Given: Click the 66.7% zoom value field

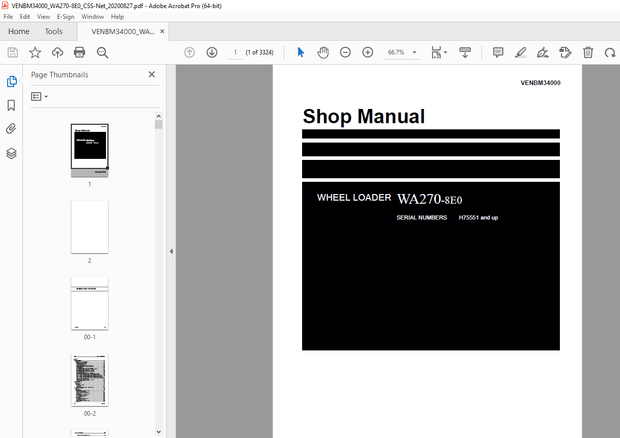Looking at the screenshot, I should 396,52.
